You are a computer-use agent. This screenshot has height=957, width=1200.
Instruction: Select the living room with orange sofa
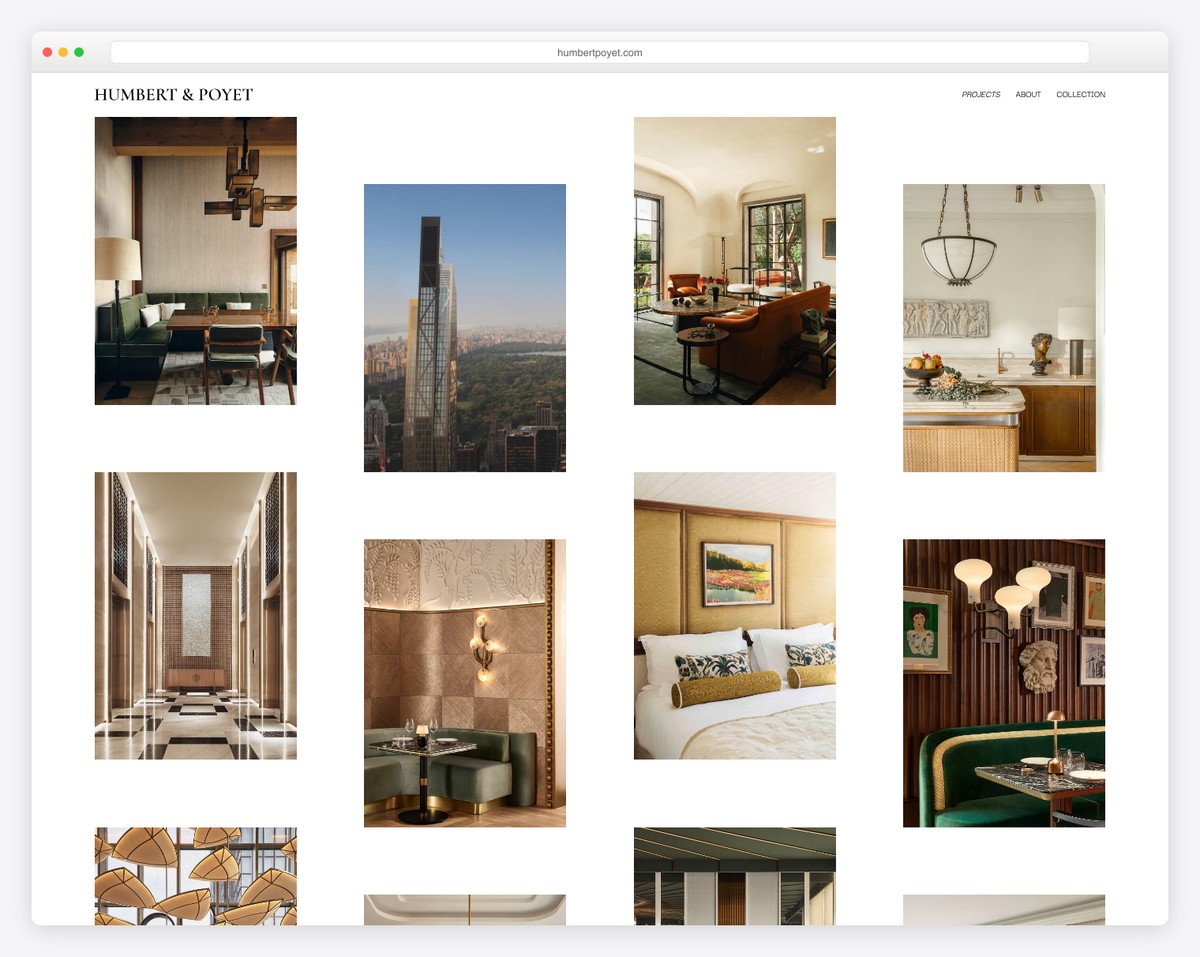(x=735, y=261)
